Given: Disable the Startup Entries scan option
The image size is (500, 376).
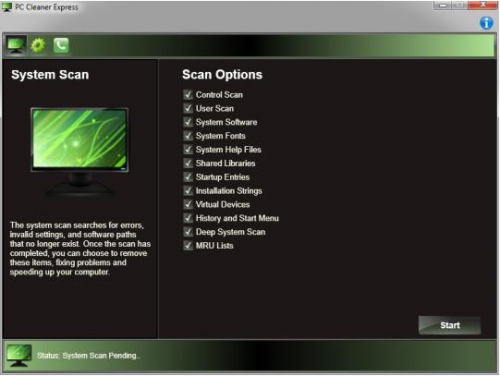Looking at the screenshot, I should (x=188, y=177).
